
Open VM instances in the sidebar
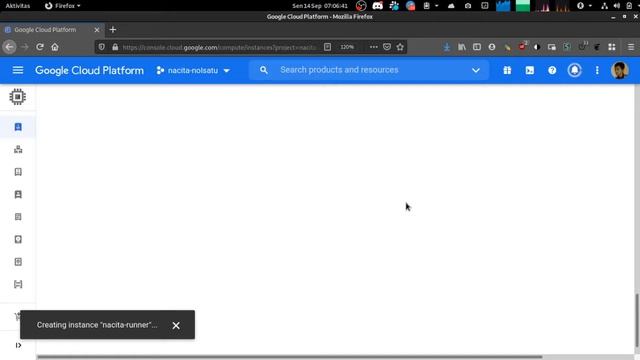(x=18, y=127)
